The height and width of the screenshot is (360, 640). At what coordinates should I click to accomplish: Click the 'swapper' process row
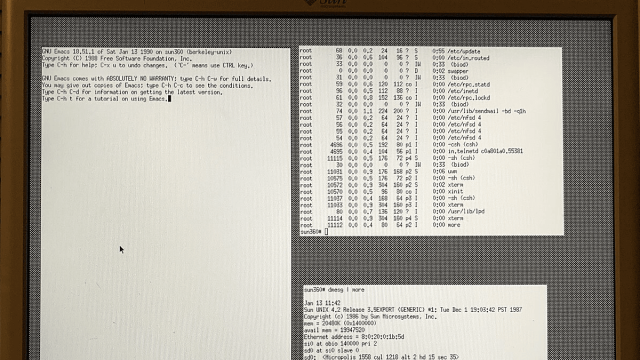[384, 71]
